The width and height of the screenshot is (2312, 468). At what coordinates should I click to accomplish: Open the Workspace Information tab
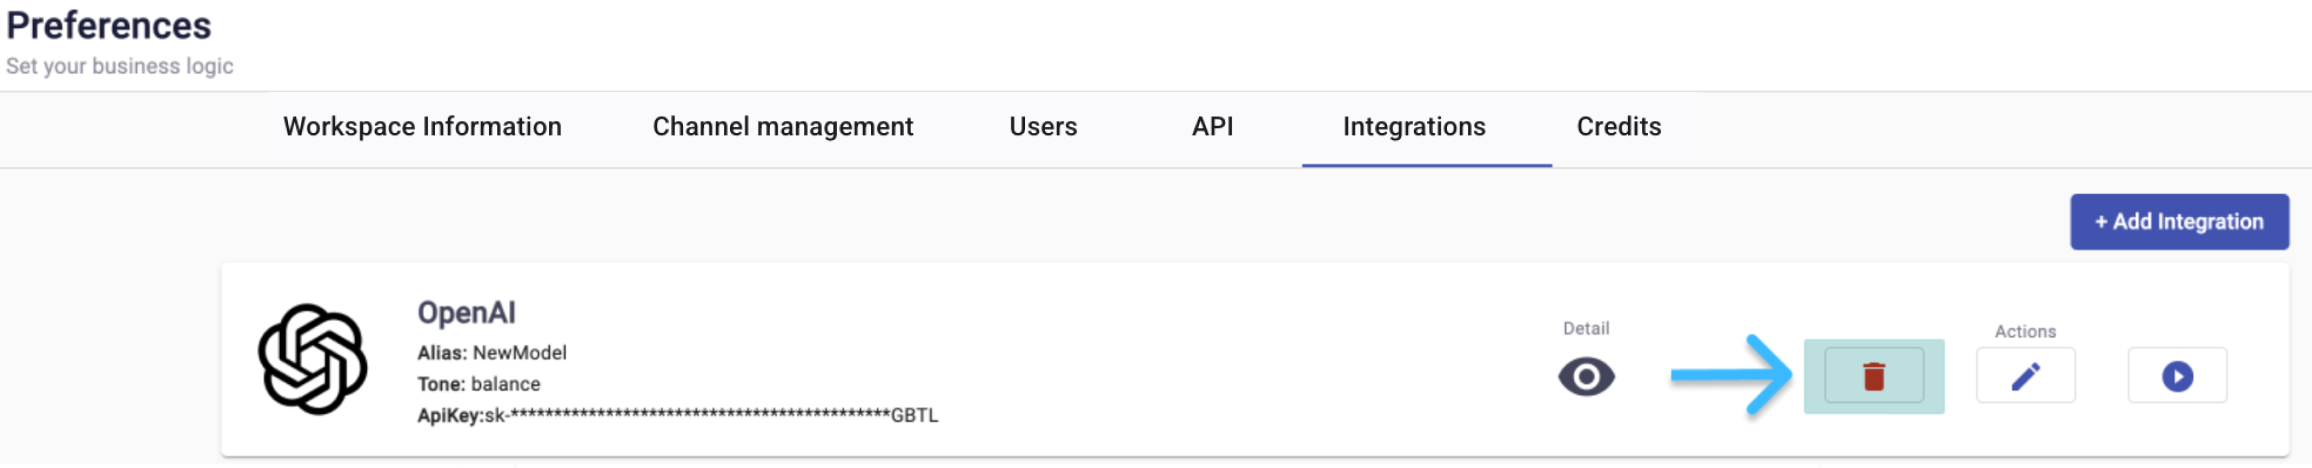click(422, 127)
